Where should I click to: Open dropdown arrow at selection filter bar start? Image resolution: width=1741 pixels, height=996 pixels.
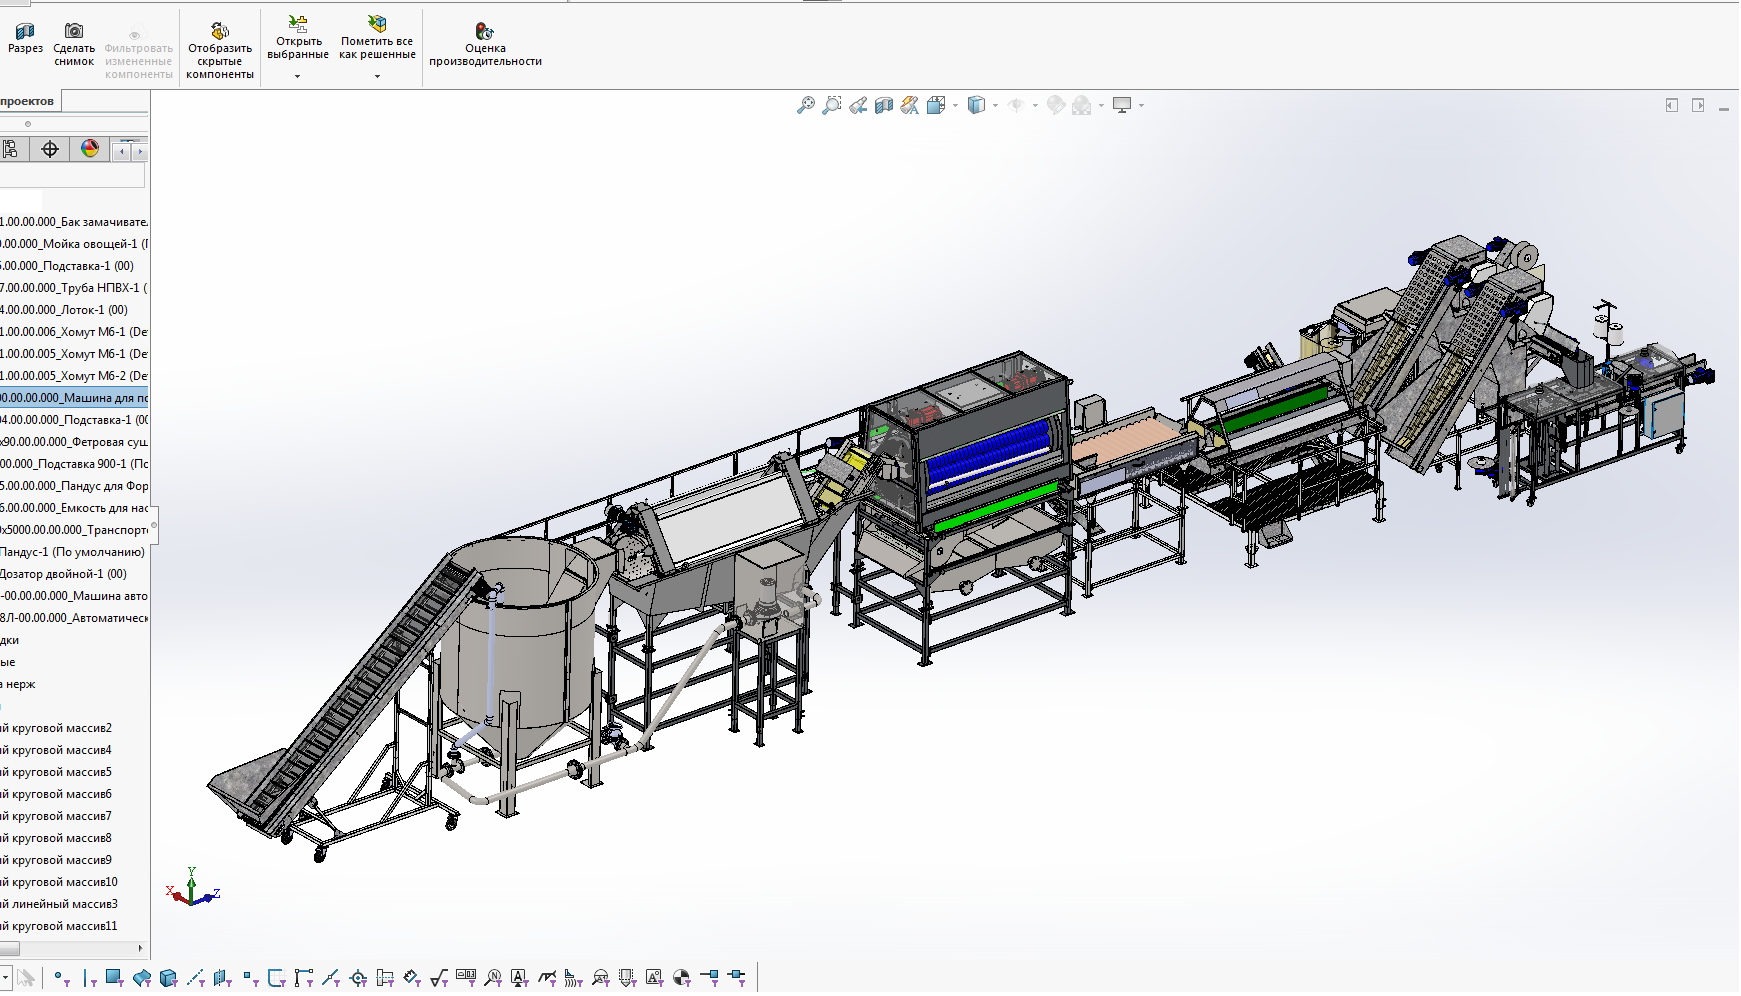[6, 977]
